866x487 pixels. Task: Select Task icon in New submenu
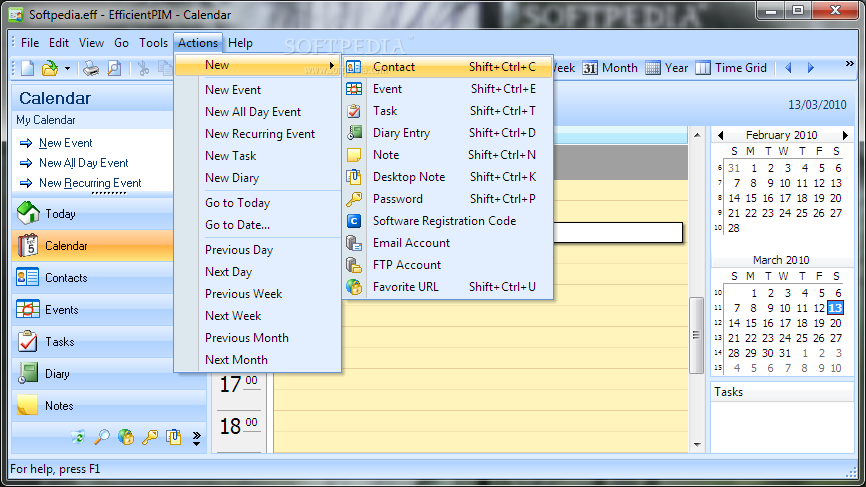(x=353, y=111)
